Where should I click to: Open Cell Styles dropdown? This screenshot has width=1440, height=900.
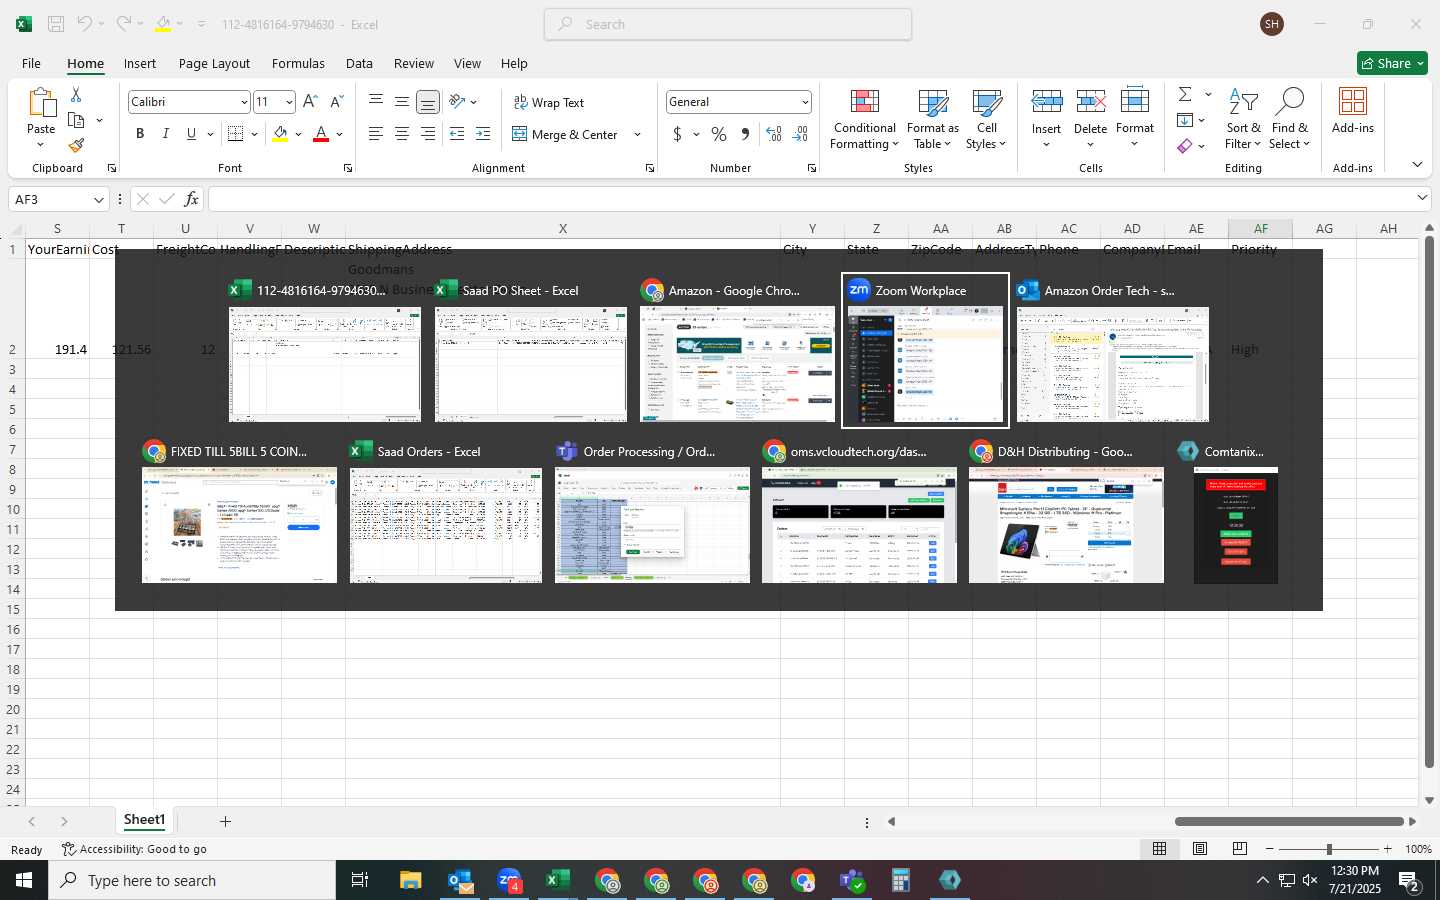[x=986, y=119]
